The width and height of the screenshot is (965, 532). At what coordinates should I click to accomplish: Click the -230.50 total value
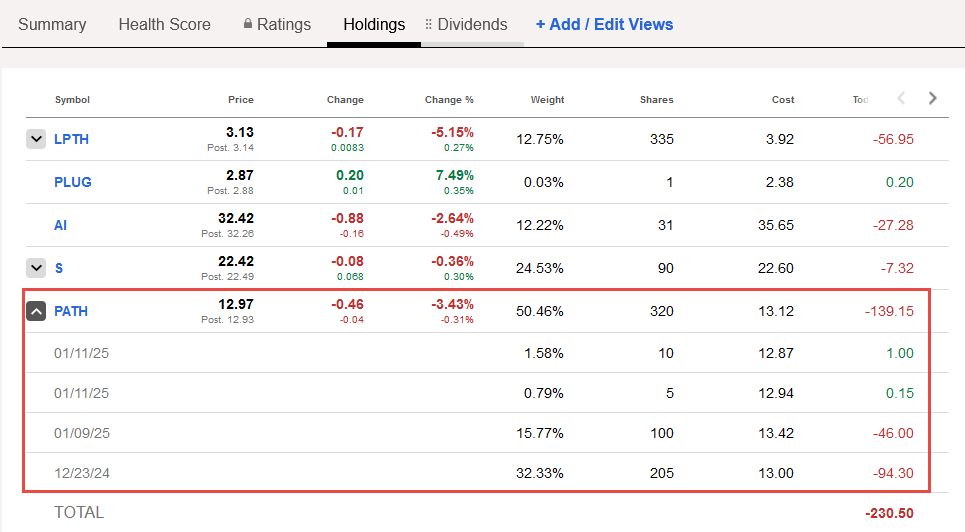point(889,513)
